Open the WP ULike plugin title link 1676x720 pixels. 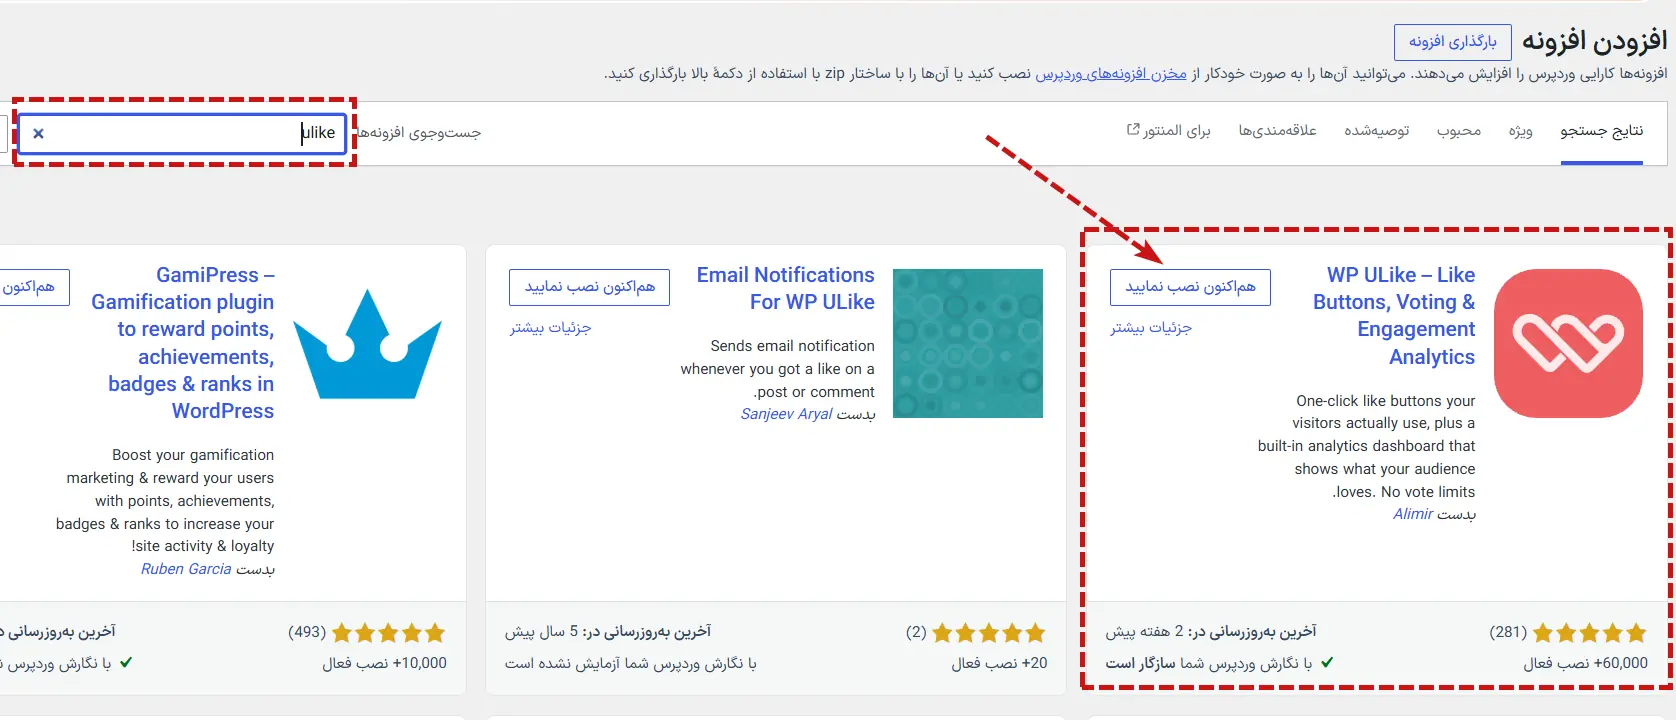point(1394,316)
